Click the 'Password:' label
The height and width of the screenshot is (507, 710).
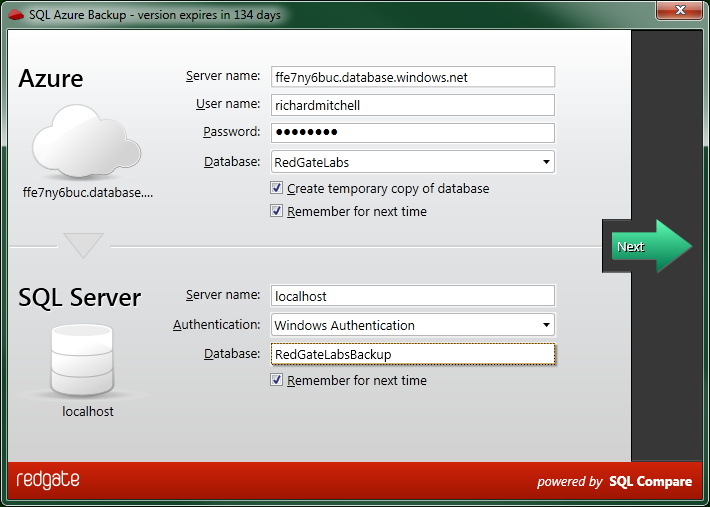[x=231, y=132]
